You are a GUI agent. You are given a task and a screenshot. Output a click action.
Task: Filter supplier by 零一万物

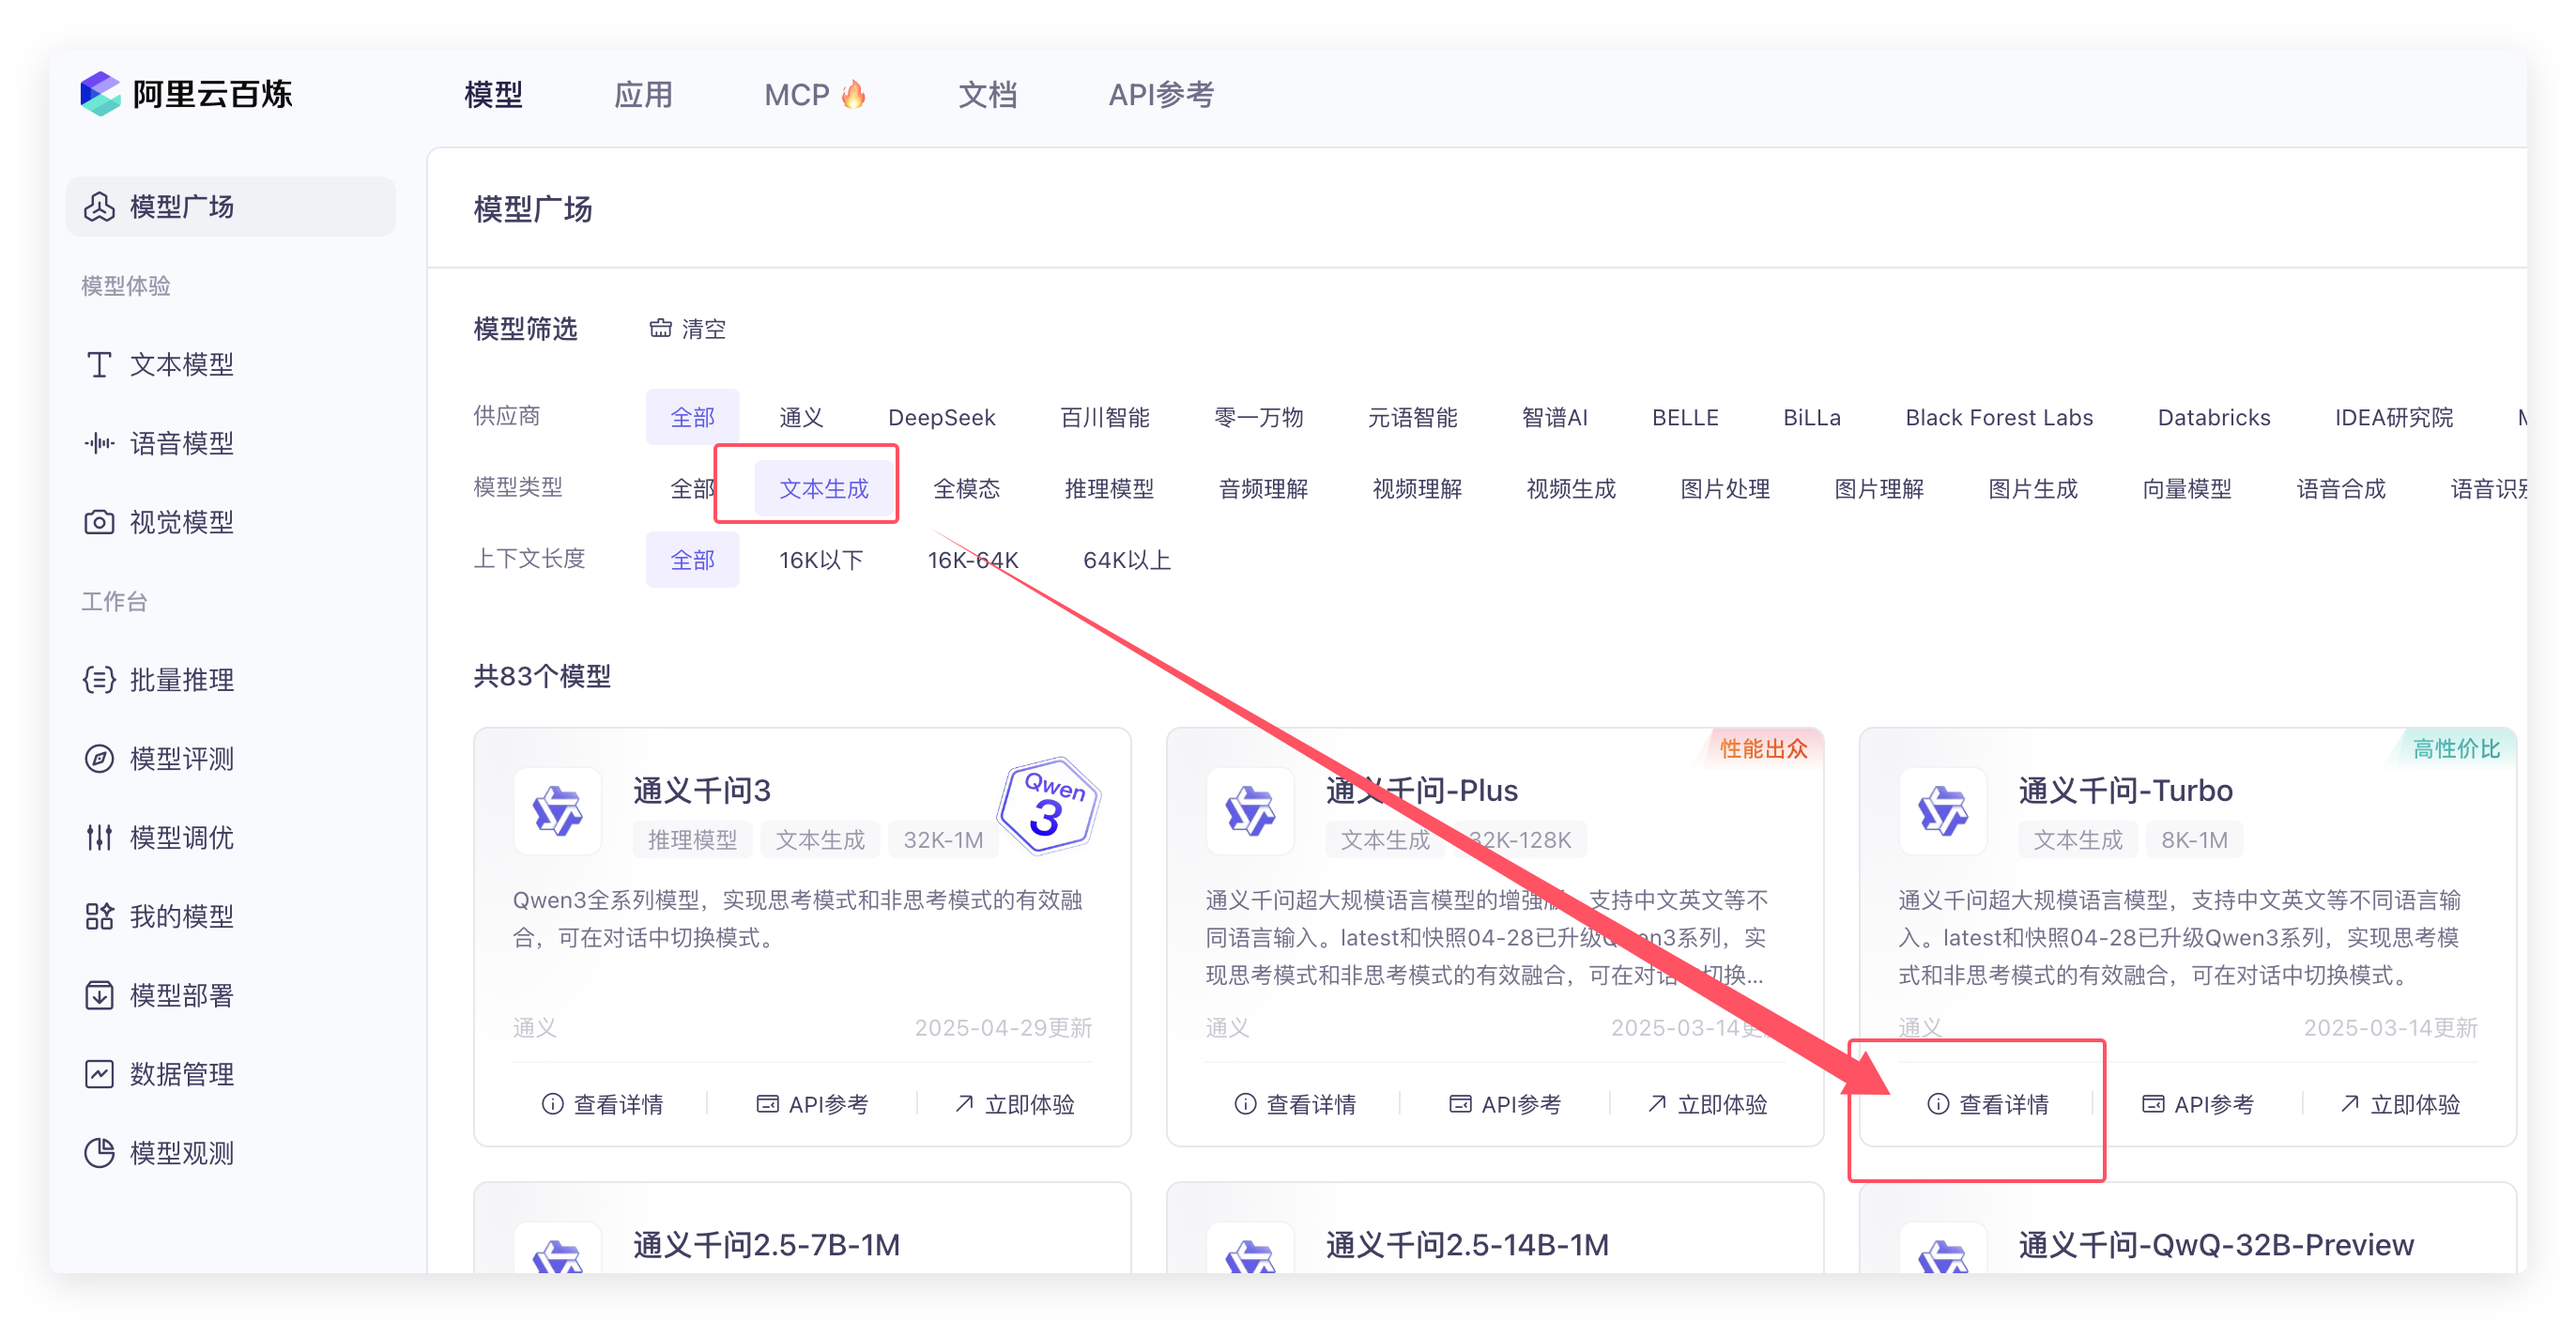tap(1259, 417)
